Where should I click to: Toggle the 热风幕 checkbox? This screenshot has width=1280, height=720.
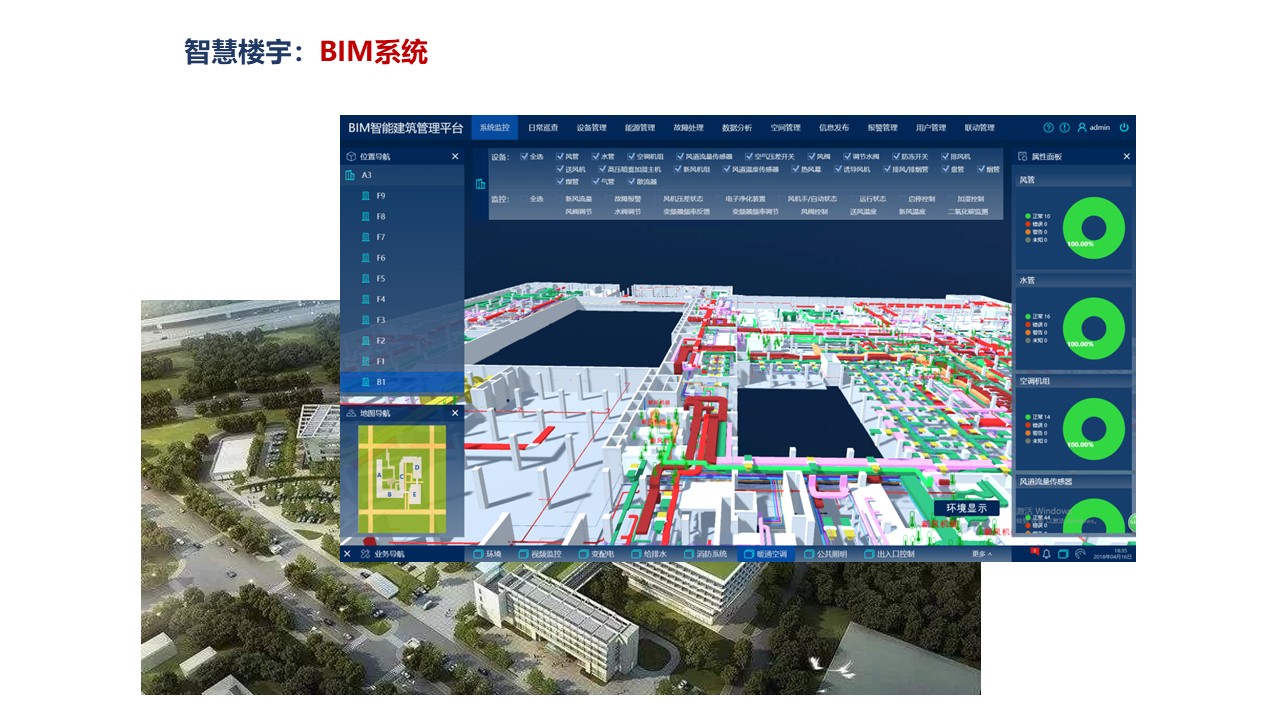[795, 169]
